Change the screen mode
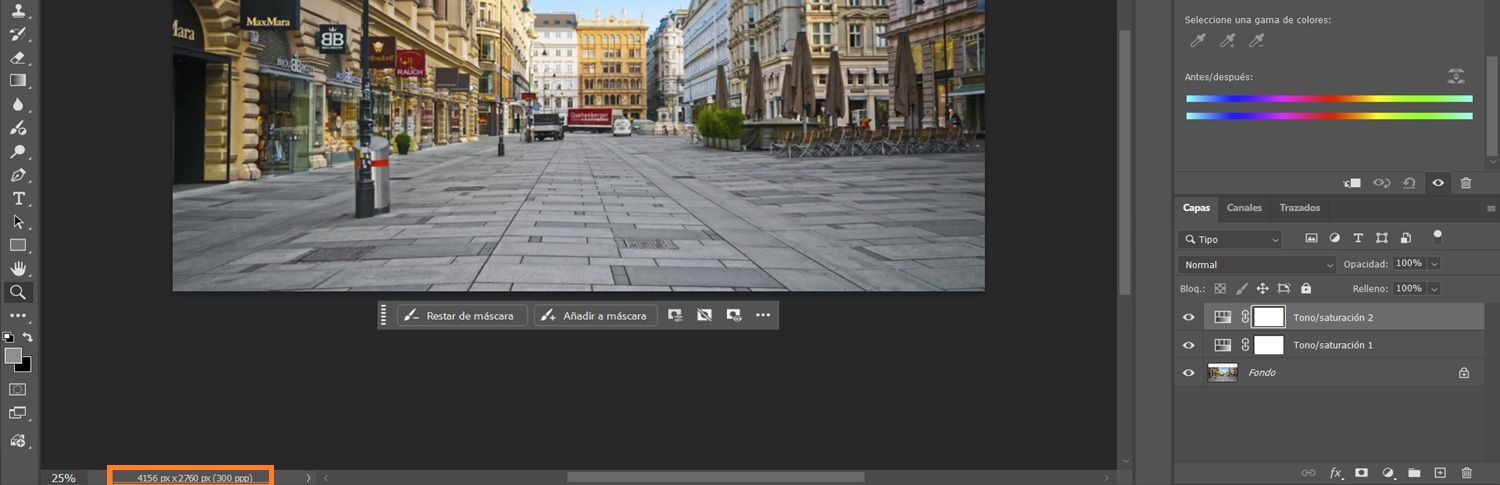 pyautogui.click(x=18, y=413)
